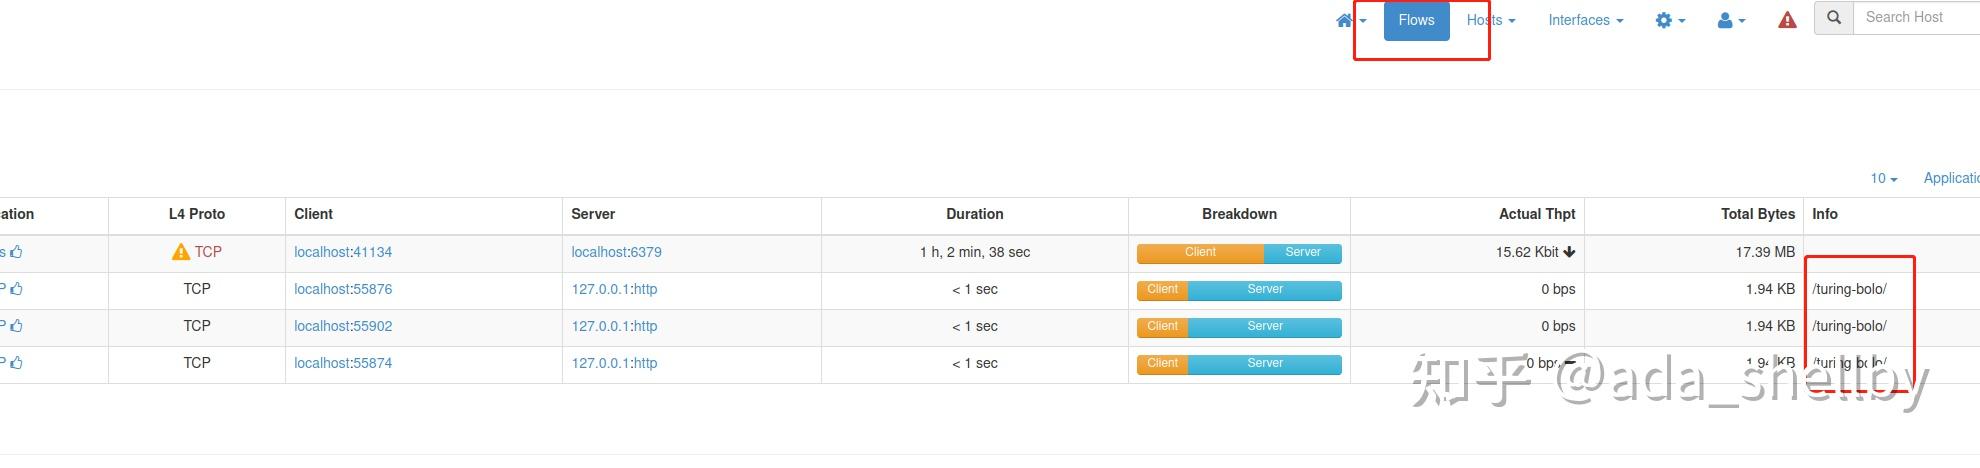Open the user account icon menu
The image size is (1980, 468).
[1730, 21]
